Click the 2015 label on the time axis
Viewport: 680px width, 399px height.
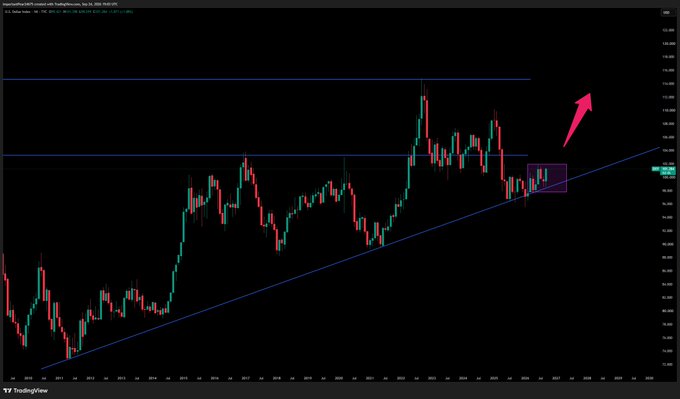click(x=183, y=378)
